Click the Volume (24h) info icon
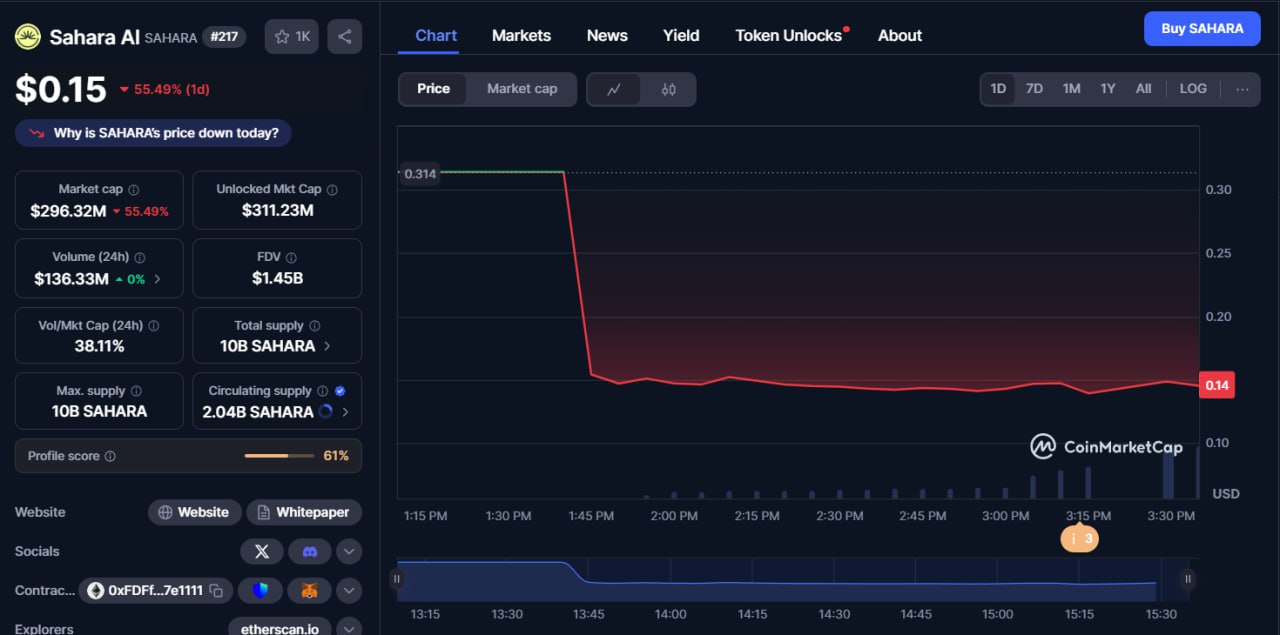 tap(140, 257)
